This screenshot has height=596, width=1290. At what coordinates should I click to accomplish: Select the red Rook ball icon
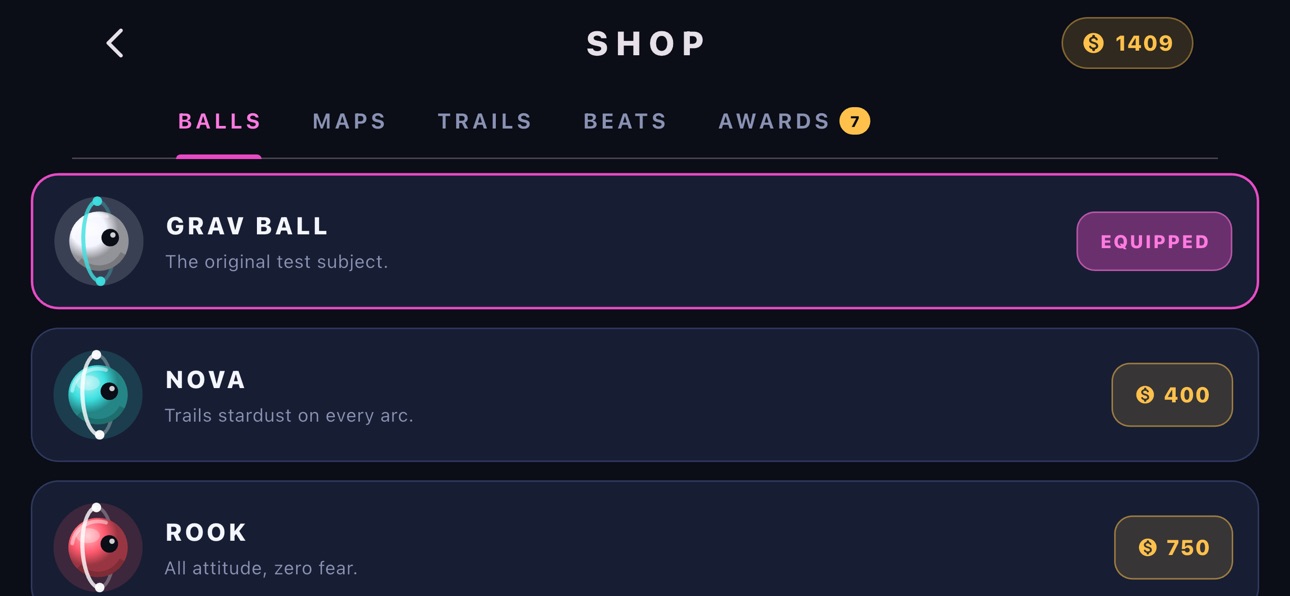click(x=98, y=547)
